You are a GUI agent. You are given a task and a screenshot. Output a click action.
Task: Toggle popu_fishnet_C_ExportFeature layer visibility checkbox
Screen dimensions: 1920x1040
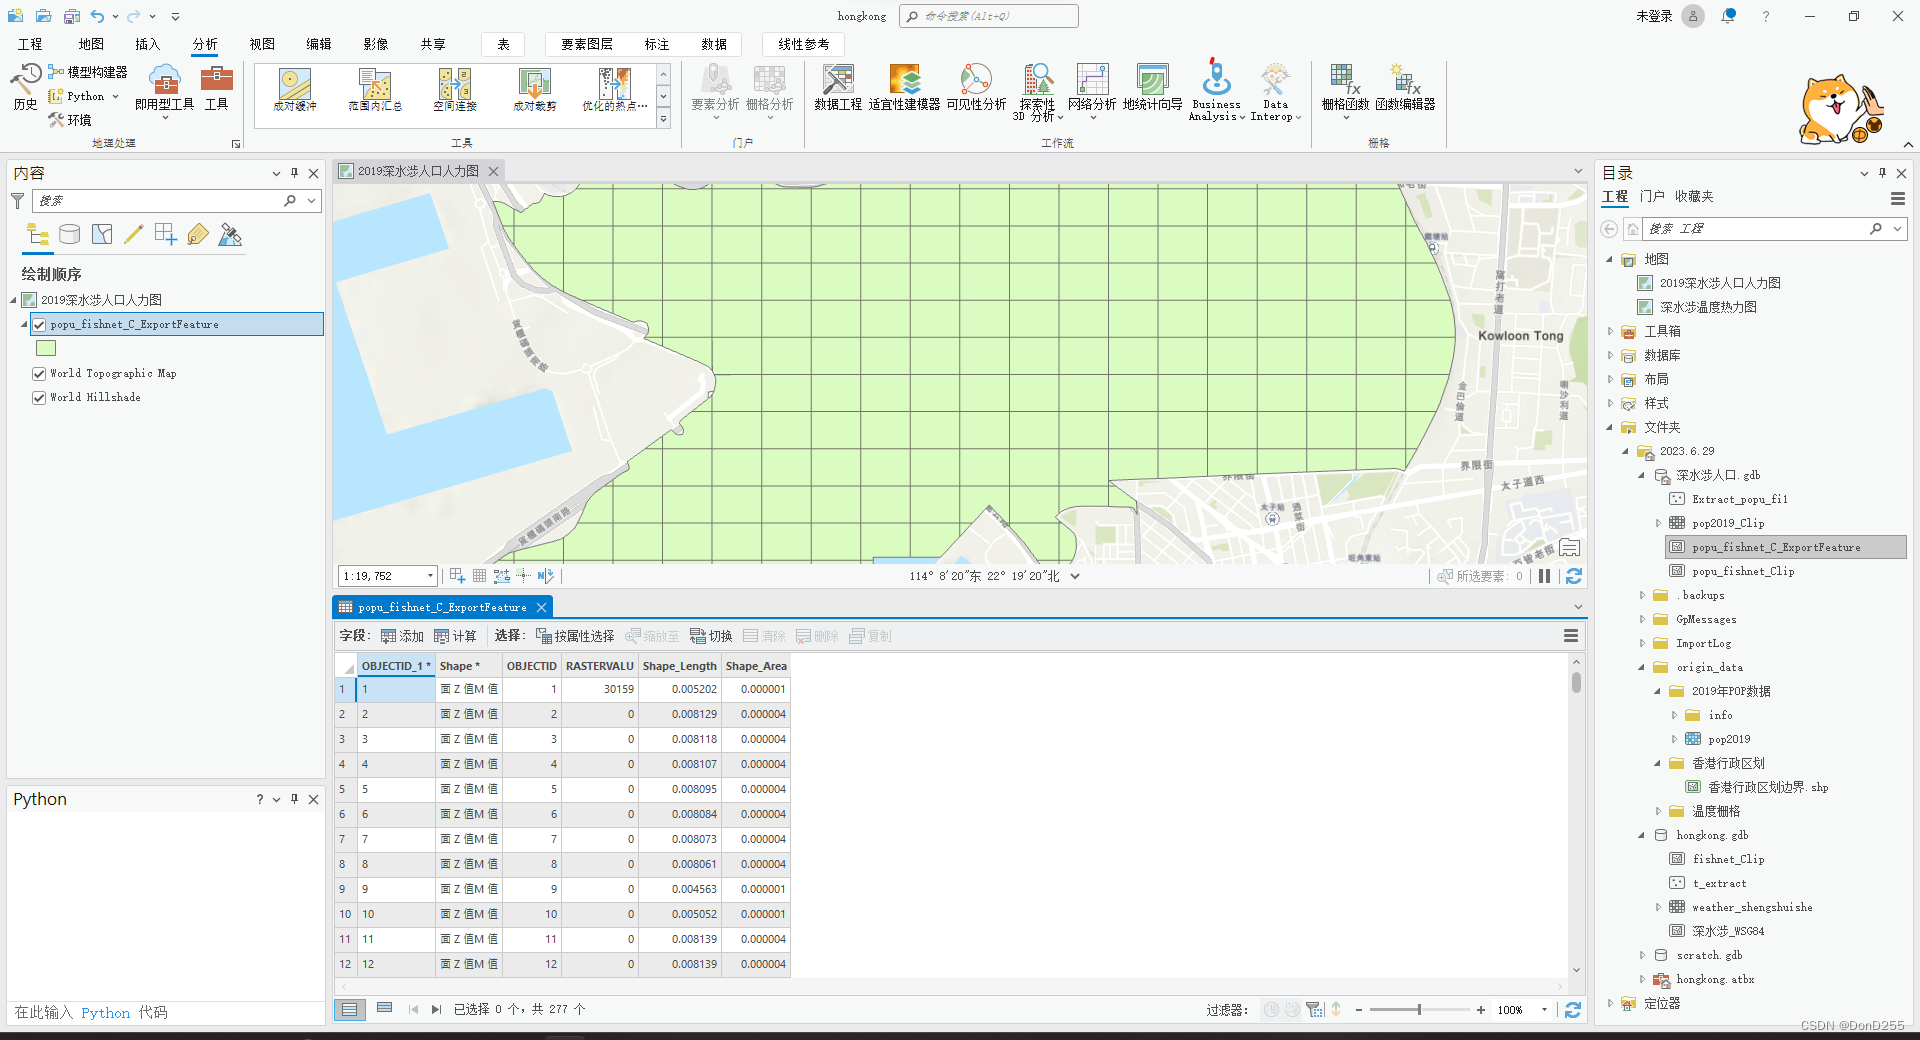(39, 324)
